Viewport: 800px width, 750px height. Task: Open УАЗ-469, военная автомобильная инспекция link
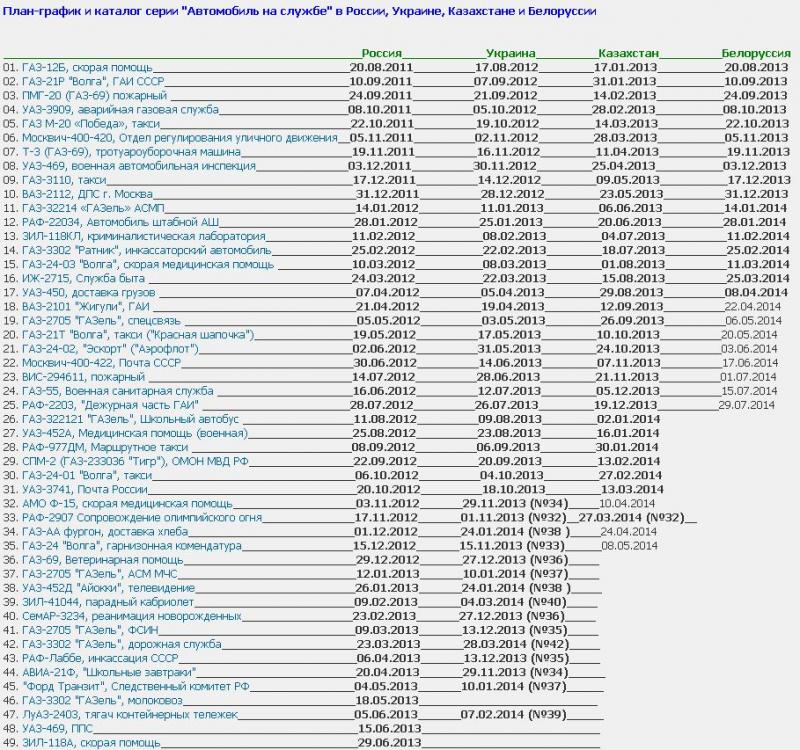tap(139, 166)
